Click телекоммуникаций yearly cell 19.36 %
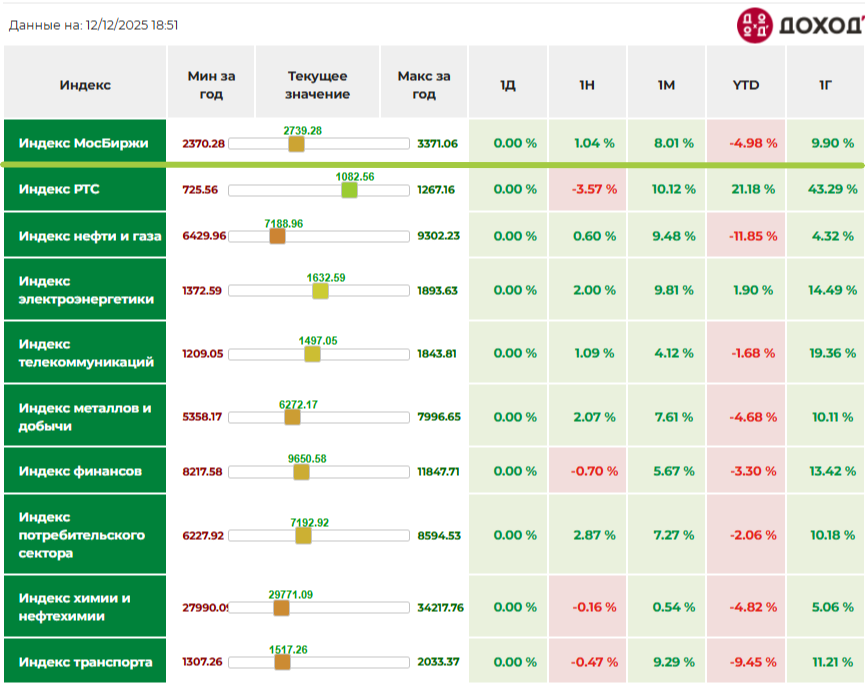 point(825,353)
